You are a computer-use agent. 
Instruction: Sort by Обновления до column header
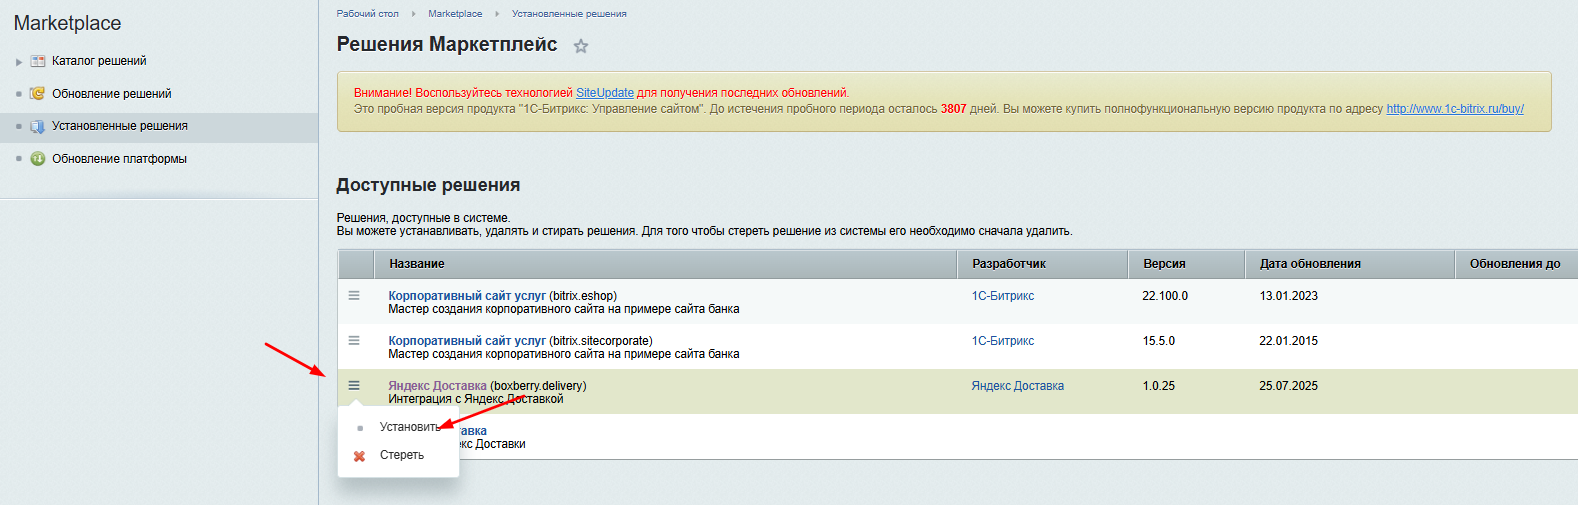click(x=1516, y=264)
